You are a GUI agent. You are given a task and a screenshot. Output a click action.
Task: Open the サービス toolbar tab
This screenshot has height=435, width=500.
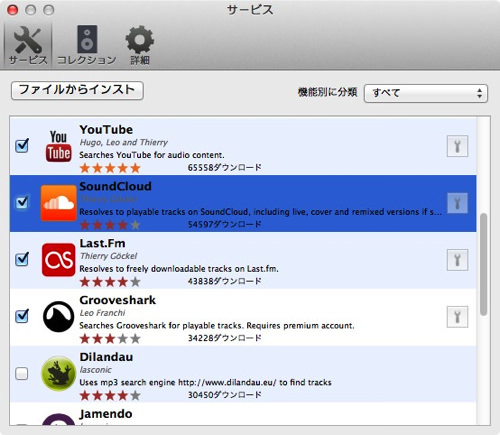(x=28, y=45)
